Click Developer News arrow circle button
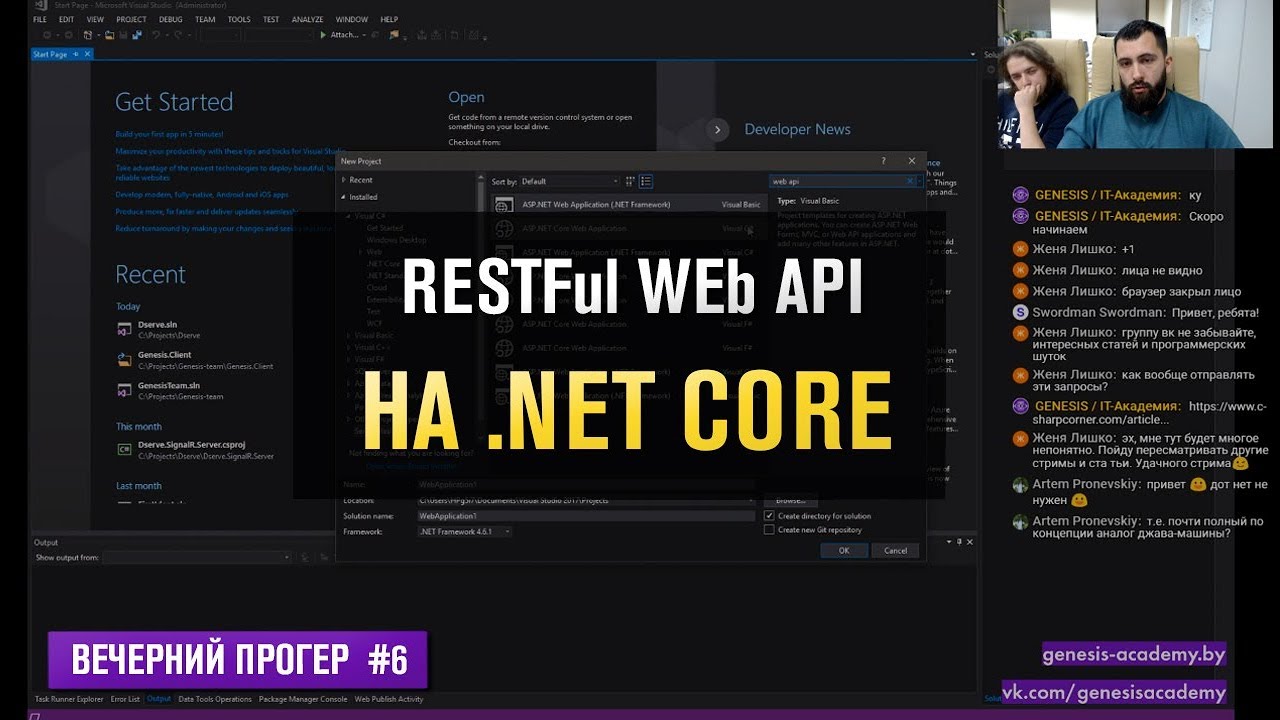Image resolution: width=1280 pixels, height=720 pixels. (x=717, y=129)
